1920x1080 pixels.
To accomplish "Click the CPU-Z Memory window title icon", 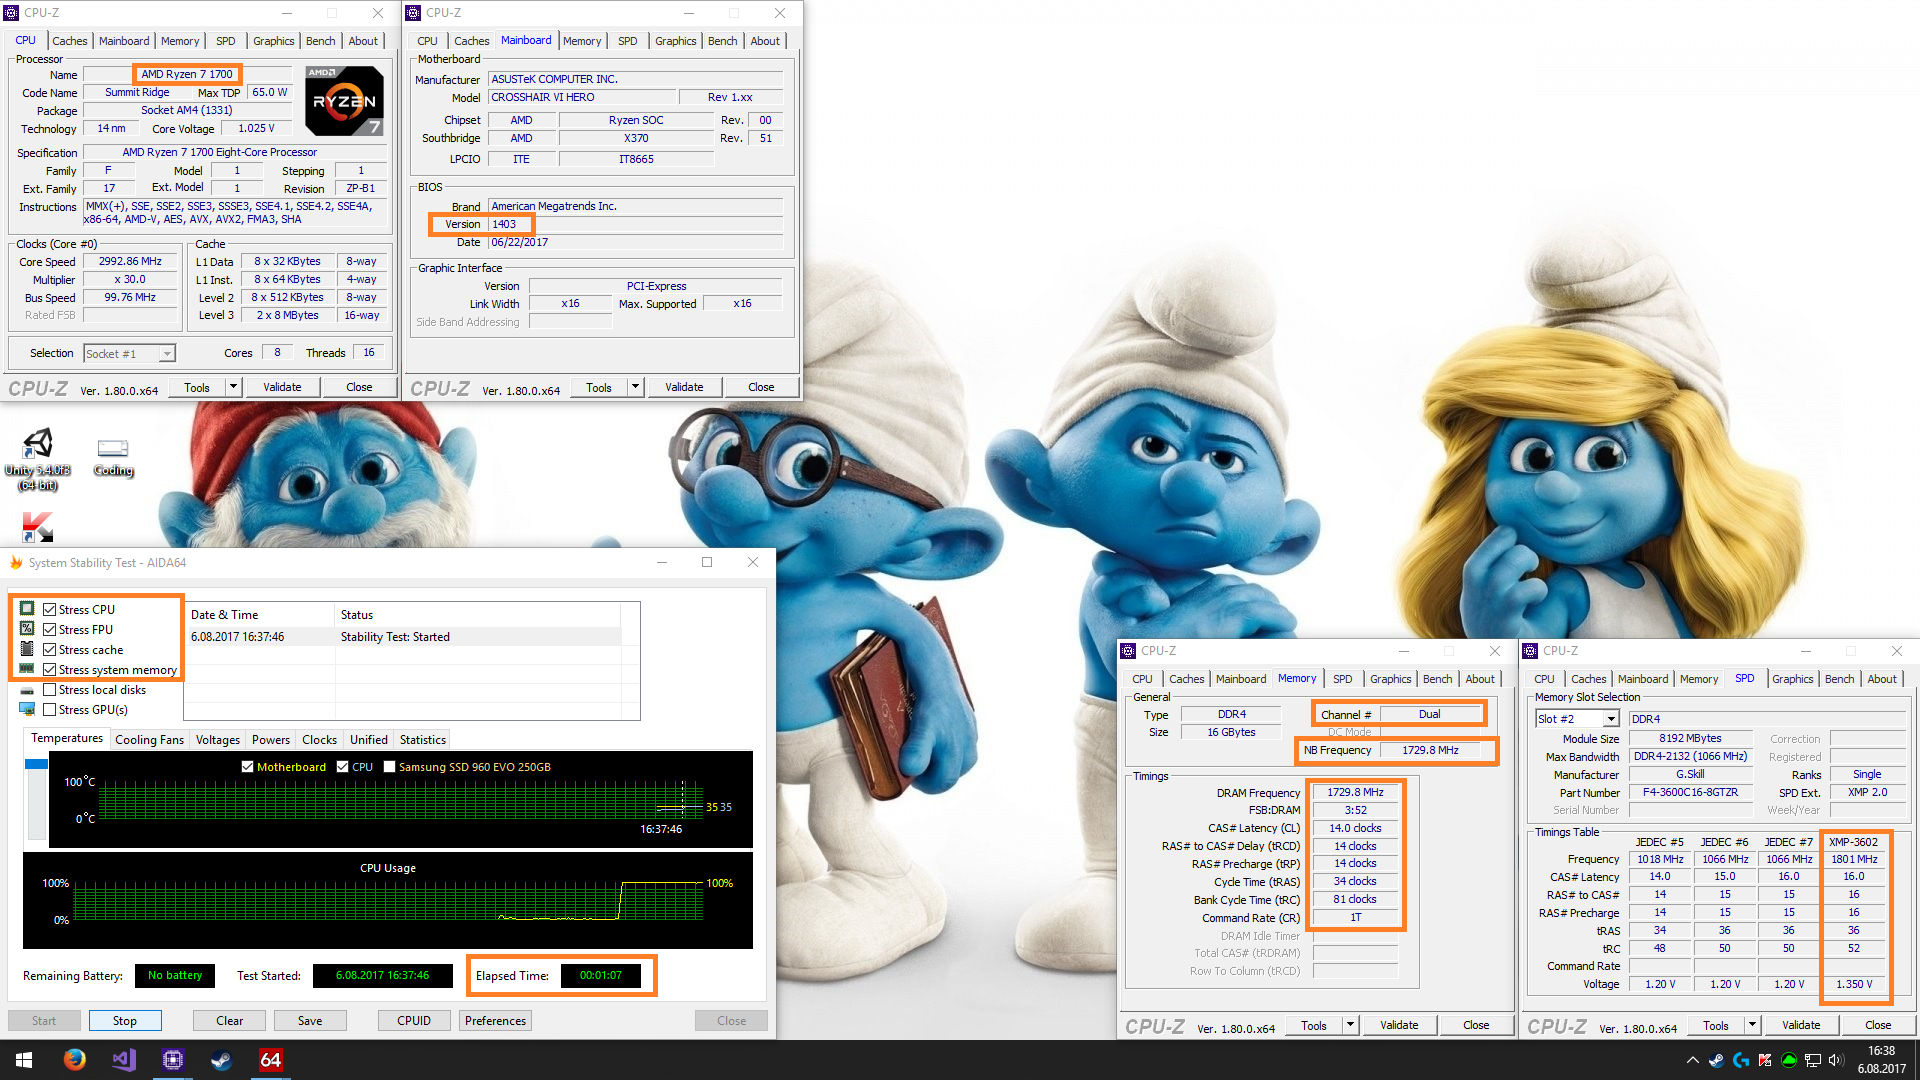I will 1129,651.
